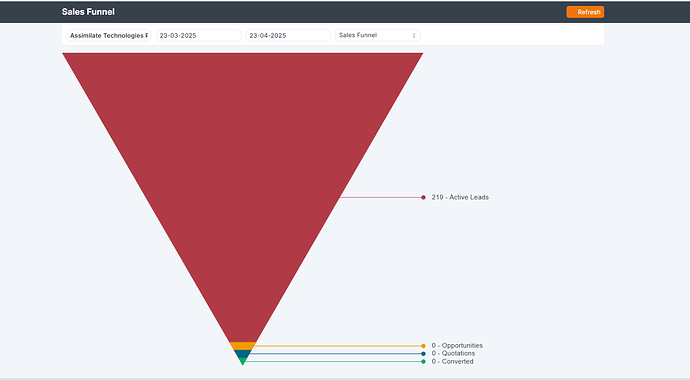Click the green Converted funnel tip
The image size is (690, 380).
pyautogui.click(x=242, y=361)
